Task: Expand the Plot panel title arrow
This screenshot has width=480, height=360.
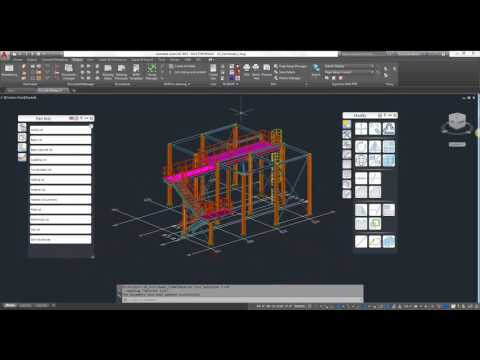Action: tap(306, 84)
